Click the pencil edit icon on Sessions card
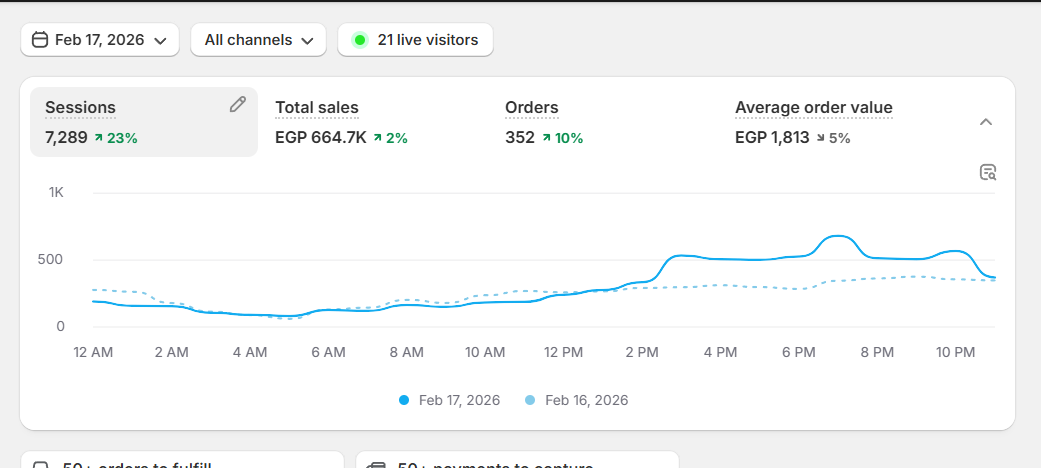Image resolution: width=1041 pixels, height=468 pixels. pyautogui.click(x=237, y=104)
